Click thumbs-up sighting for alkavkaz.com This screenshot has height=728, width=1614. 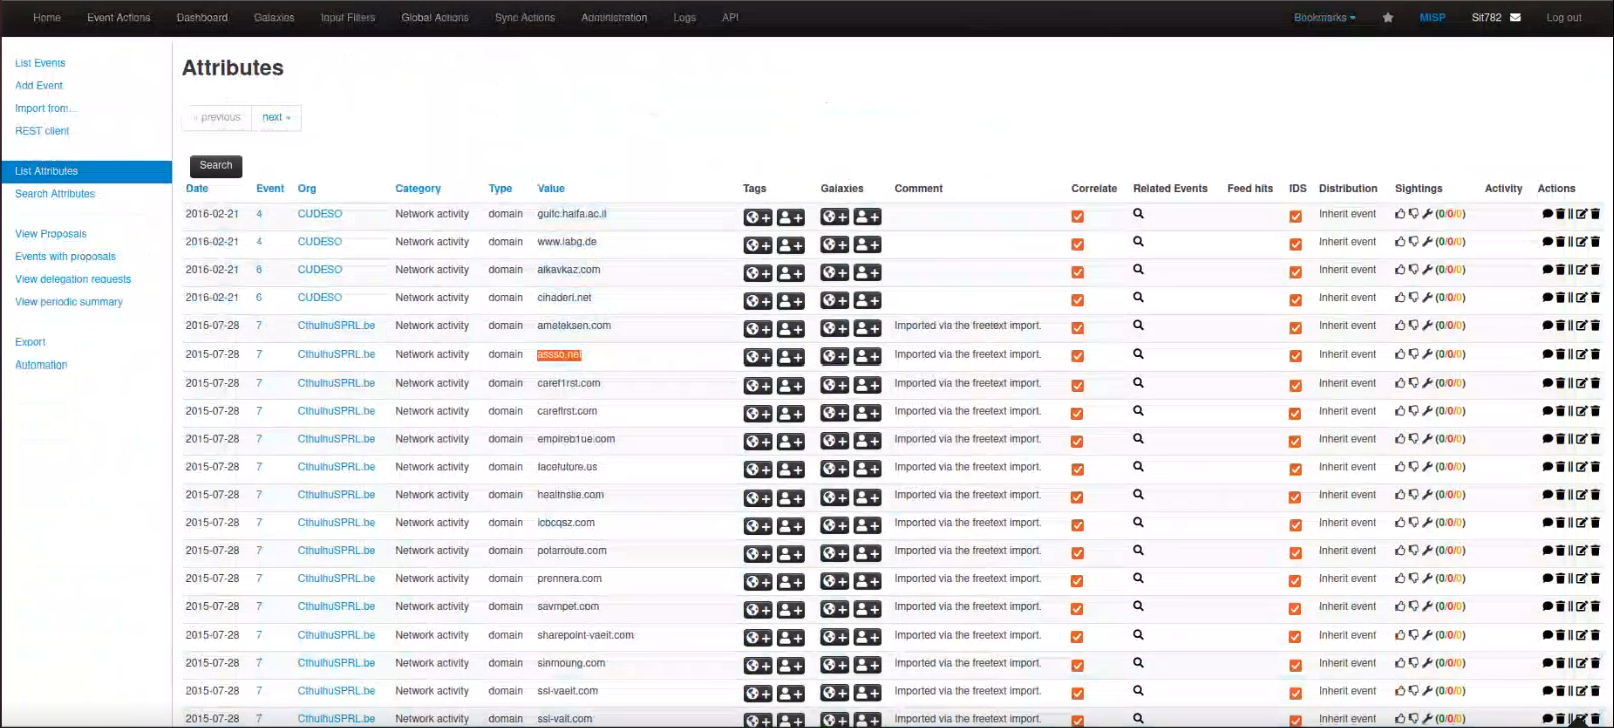[x=1400, y=270]
